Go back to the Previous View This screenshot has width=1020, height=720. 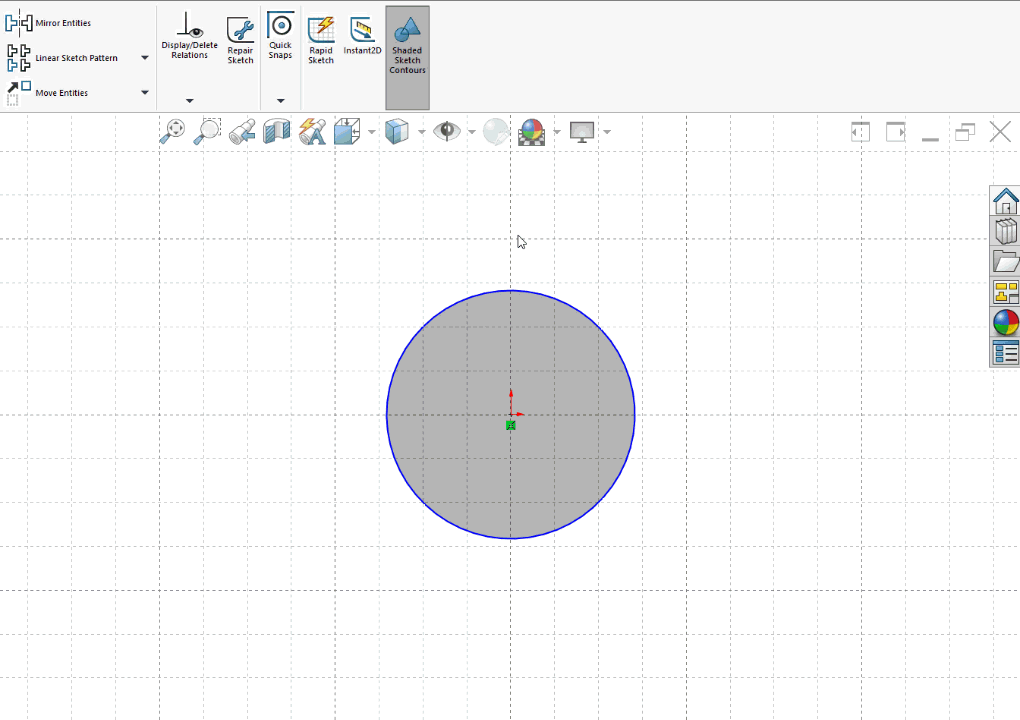(241, 132)
